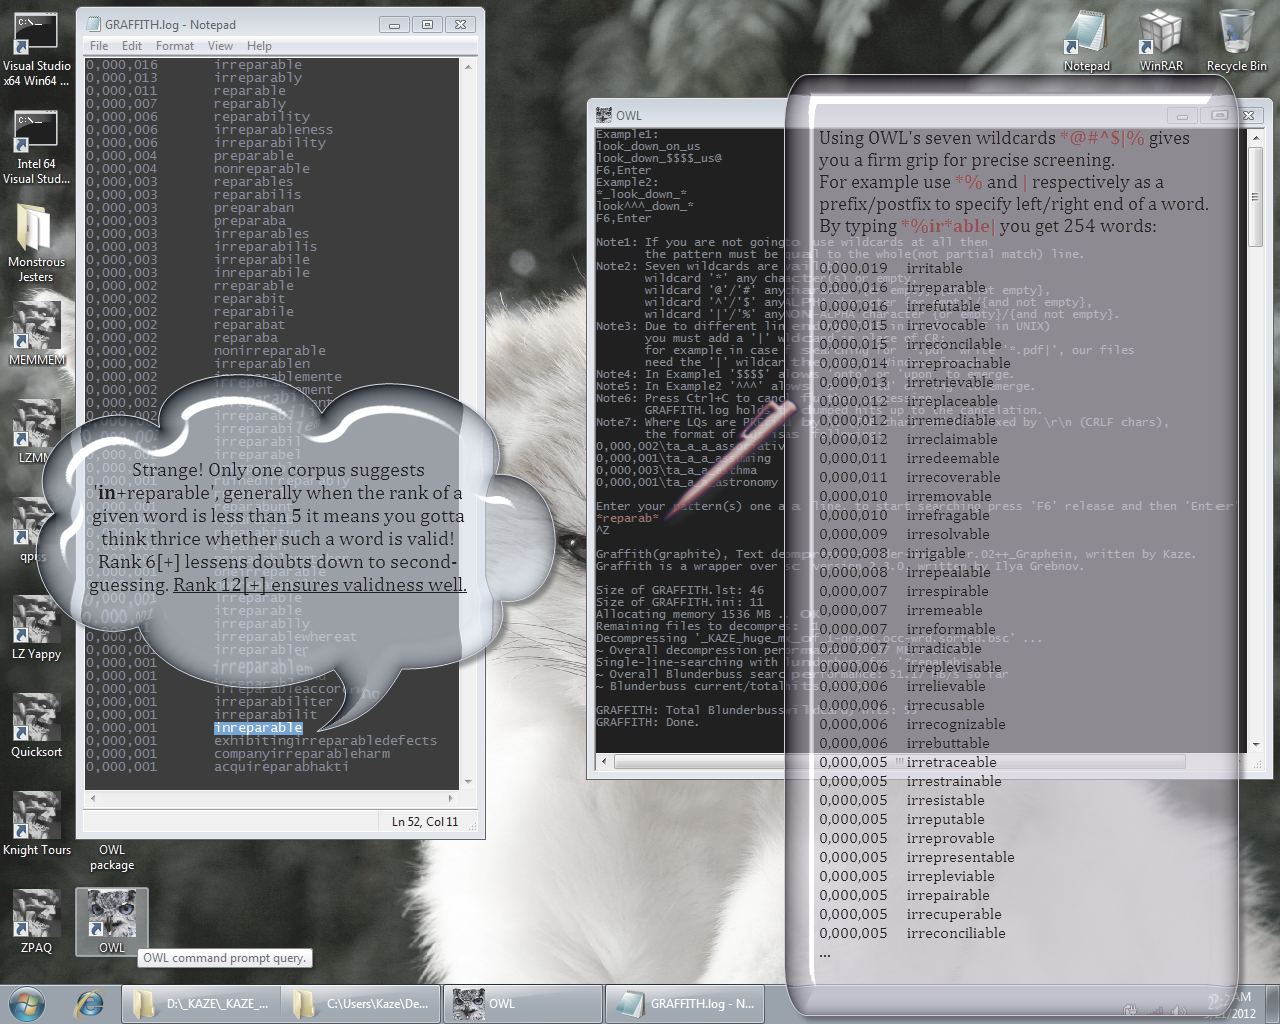The width and height of the screenshot is (1280, 1024).
Task: Click the Windows Start orb
Action: 27,1003
